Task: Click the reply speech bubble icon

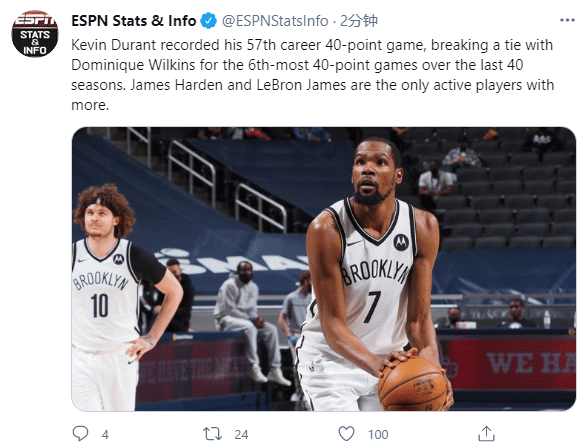Action: (80, 434)
